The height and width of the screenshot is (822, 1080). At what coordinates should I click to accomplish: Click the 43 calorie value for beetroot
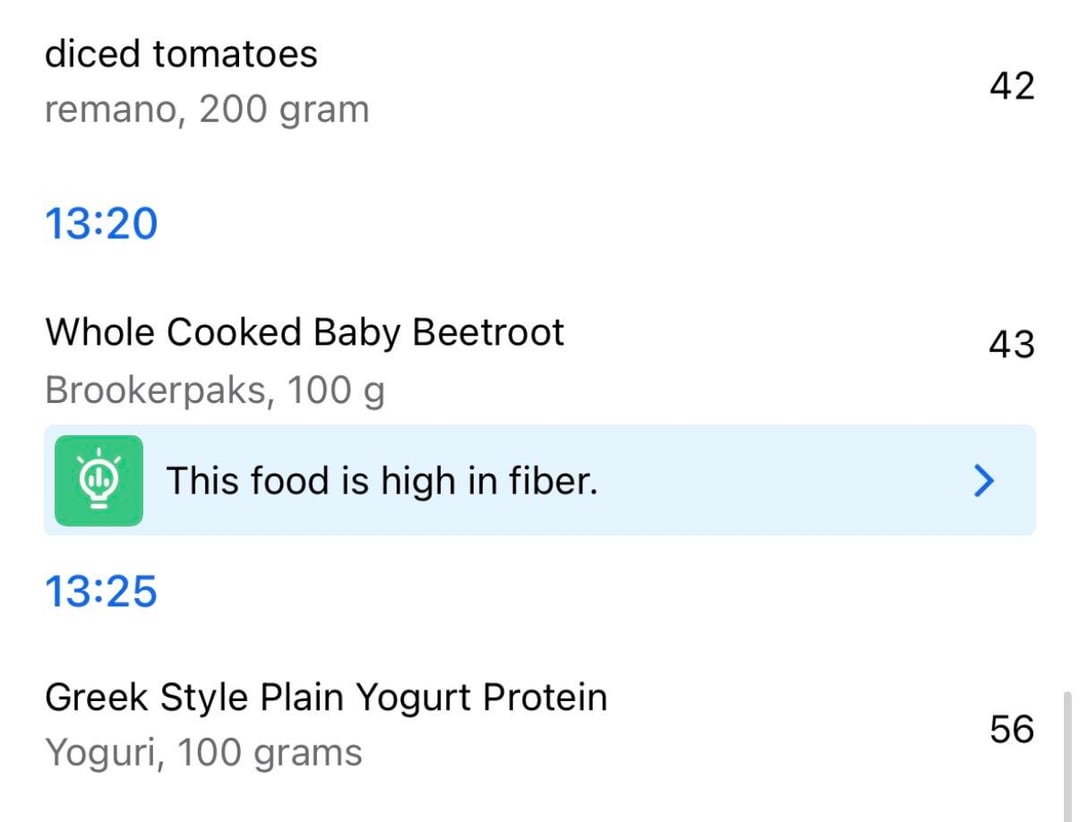(1011, 345)
